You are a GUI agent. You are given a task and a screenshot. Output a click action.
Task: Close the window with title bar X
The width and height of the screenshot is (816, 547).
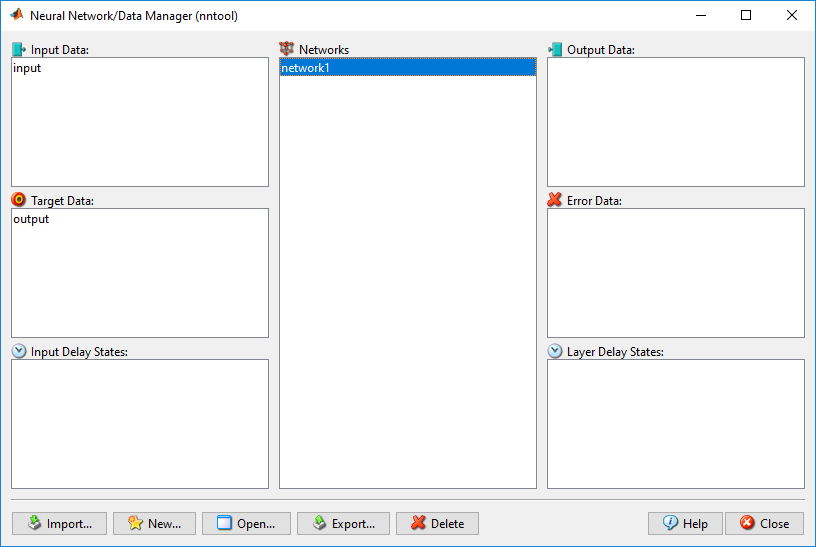coord(792,15)
